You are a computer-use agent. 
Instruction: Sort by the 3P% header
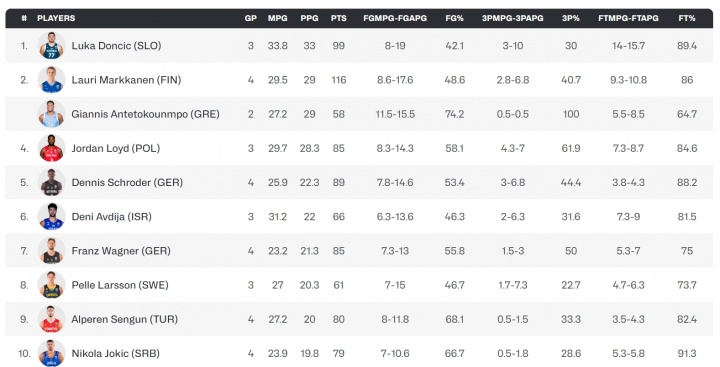coord(571,18)
